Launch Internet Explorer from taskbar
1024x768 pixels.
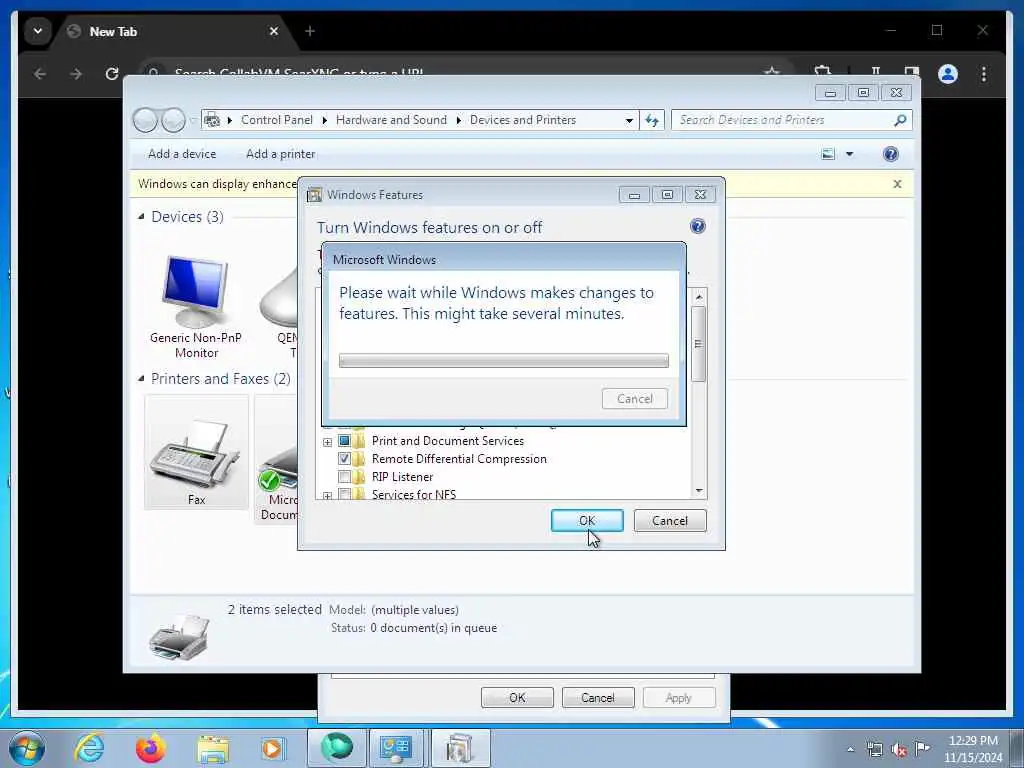click(89, 748)
